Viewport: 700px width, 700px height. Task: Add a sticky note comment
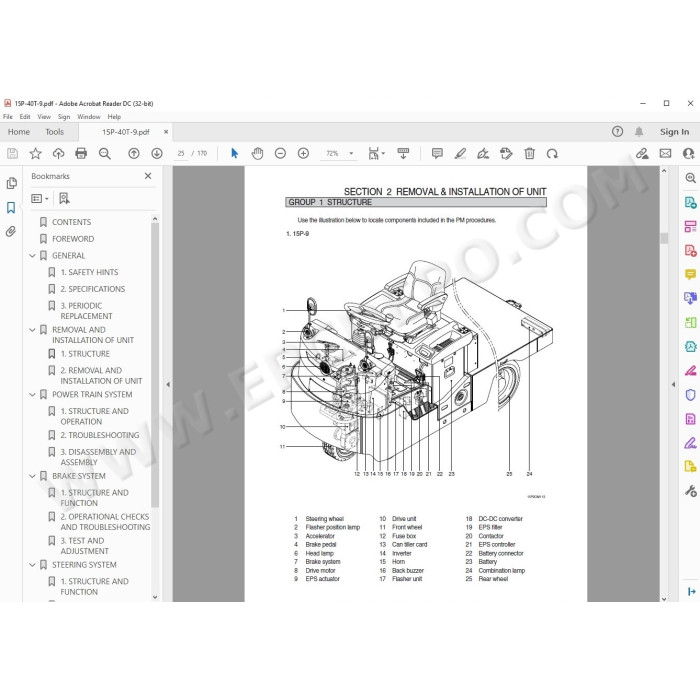tap(438, 154)
